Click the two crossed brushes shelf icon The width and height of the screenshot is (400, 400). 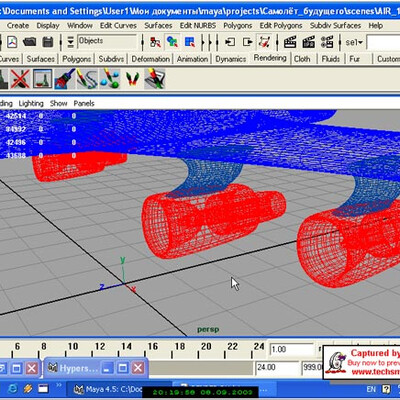[x=132, y=79]
